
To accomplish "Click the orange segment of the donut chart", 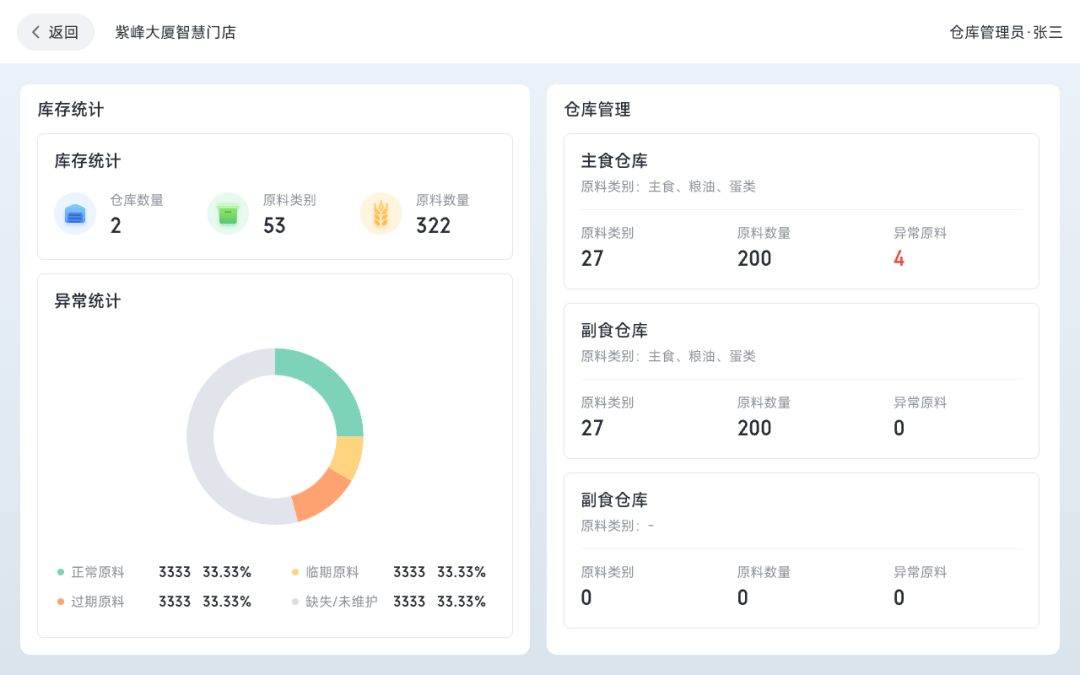I will pyautogui.click(x=318, y=495).
